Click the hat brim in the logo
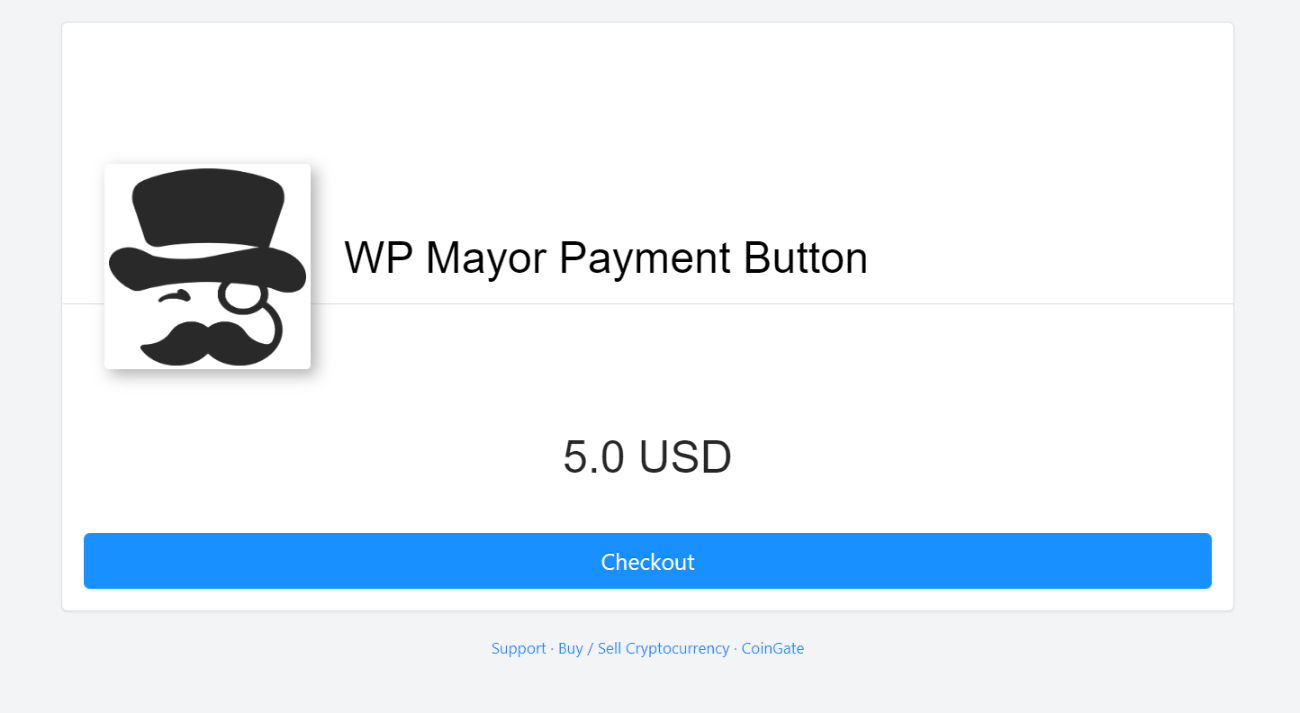 coord(207,269)
